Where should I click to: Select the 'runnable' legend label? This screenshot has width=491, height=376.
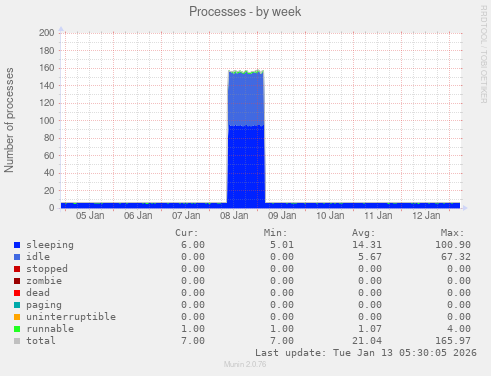click(x=50, y=329)
